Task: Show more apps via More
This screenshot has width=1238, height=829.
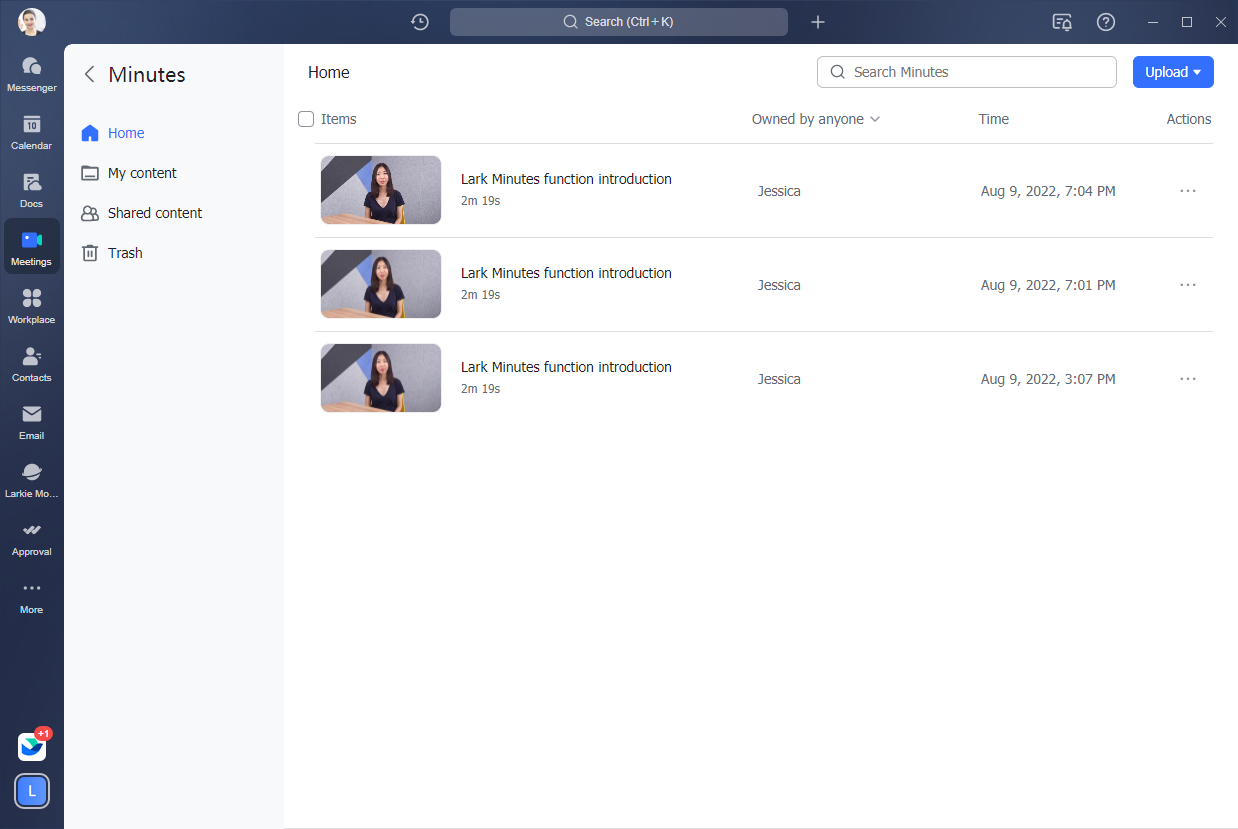Action: pos(31,595)
